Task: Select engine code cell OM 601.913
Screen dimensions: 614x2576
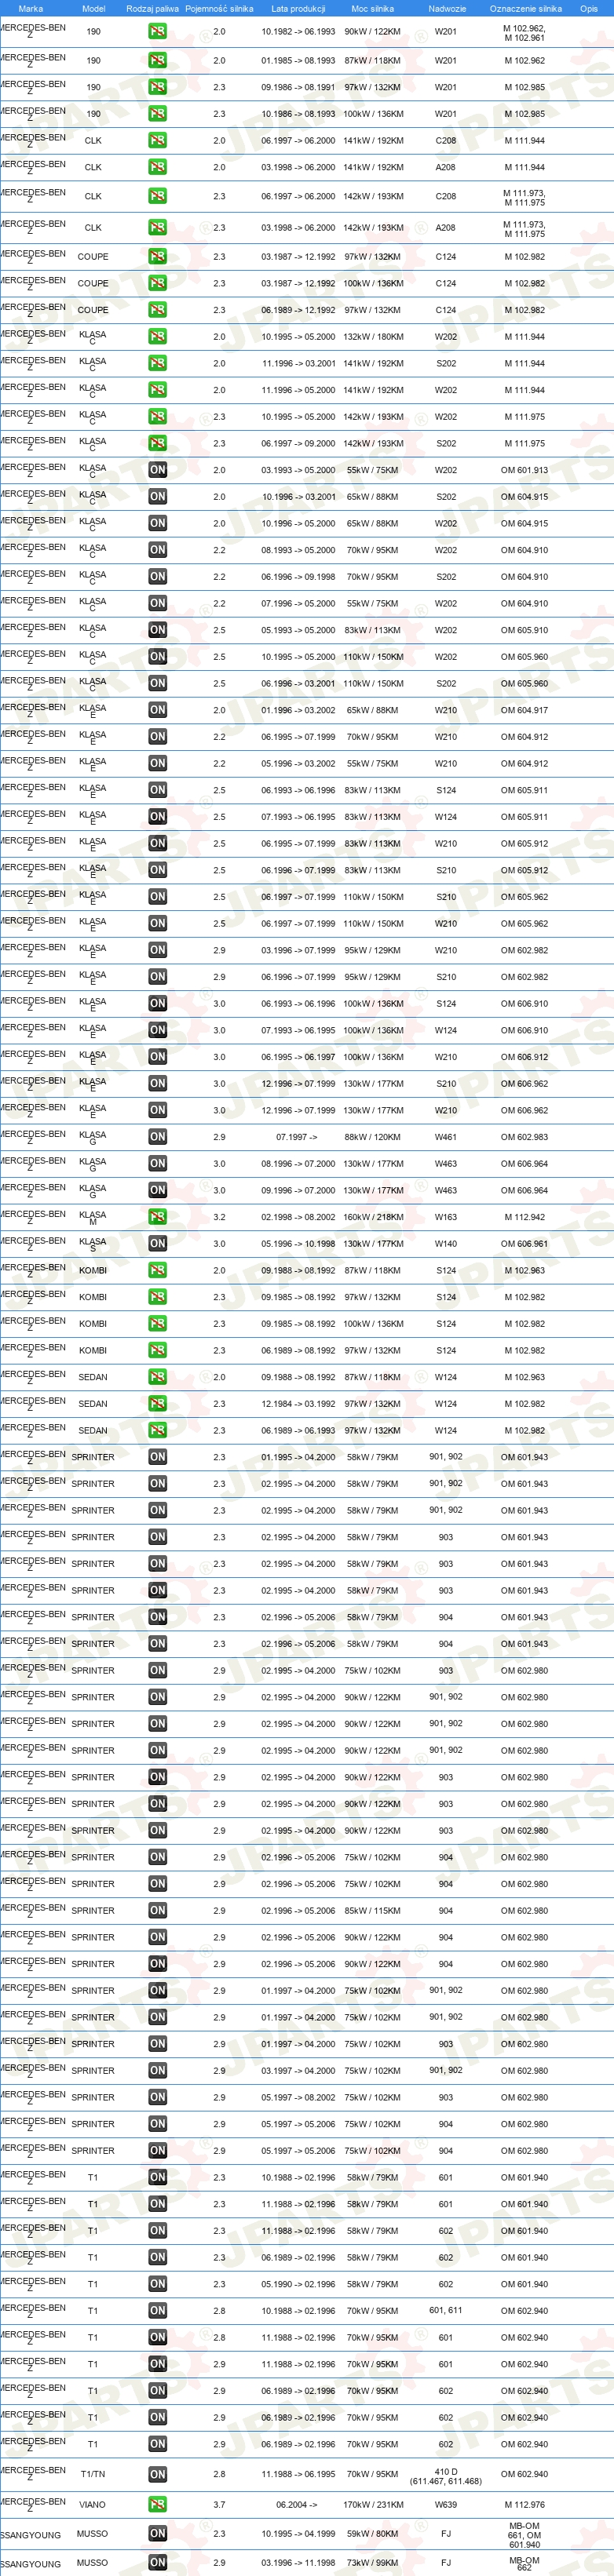Action: (x=525, y=470)
